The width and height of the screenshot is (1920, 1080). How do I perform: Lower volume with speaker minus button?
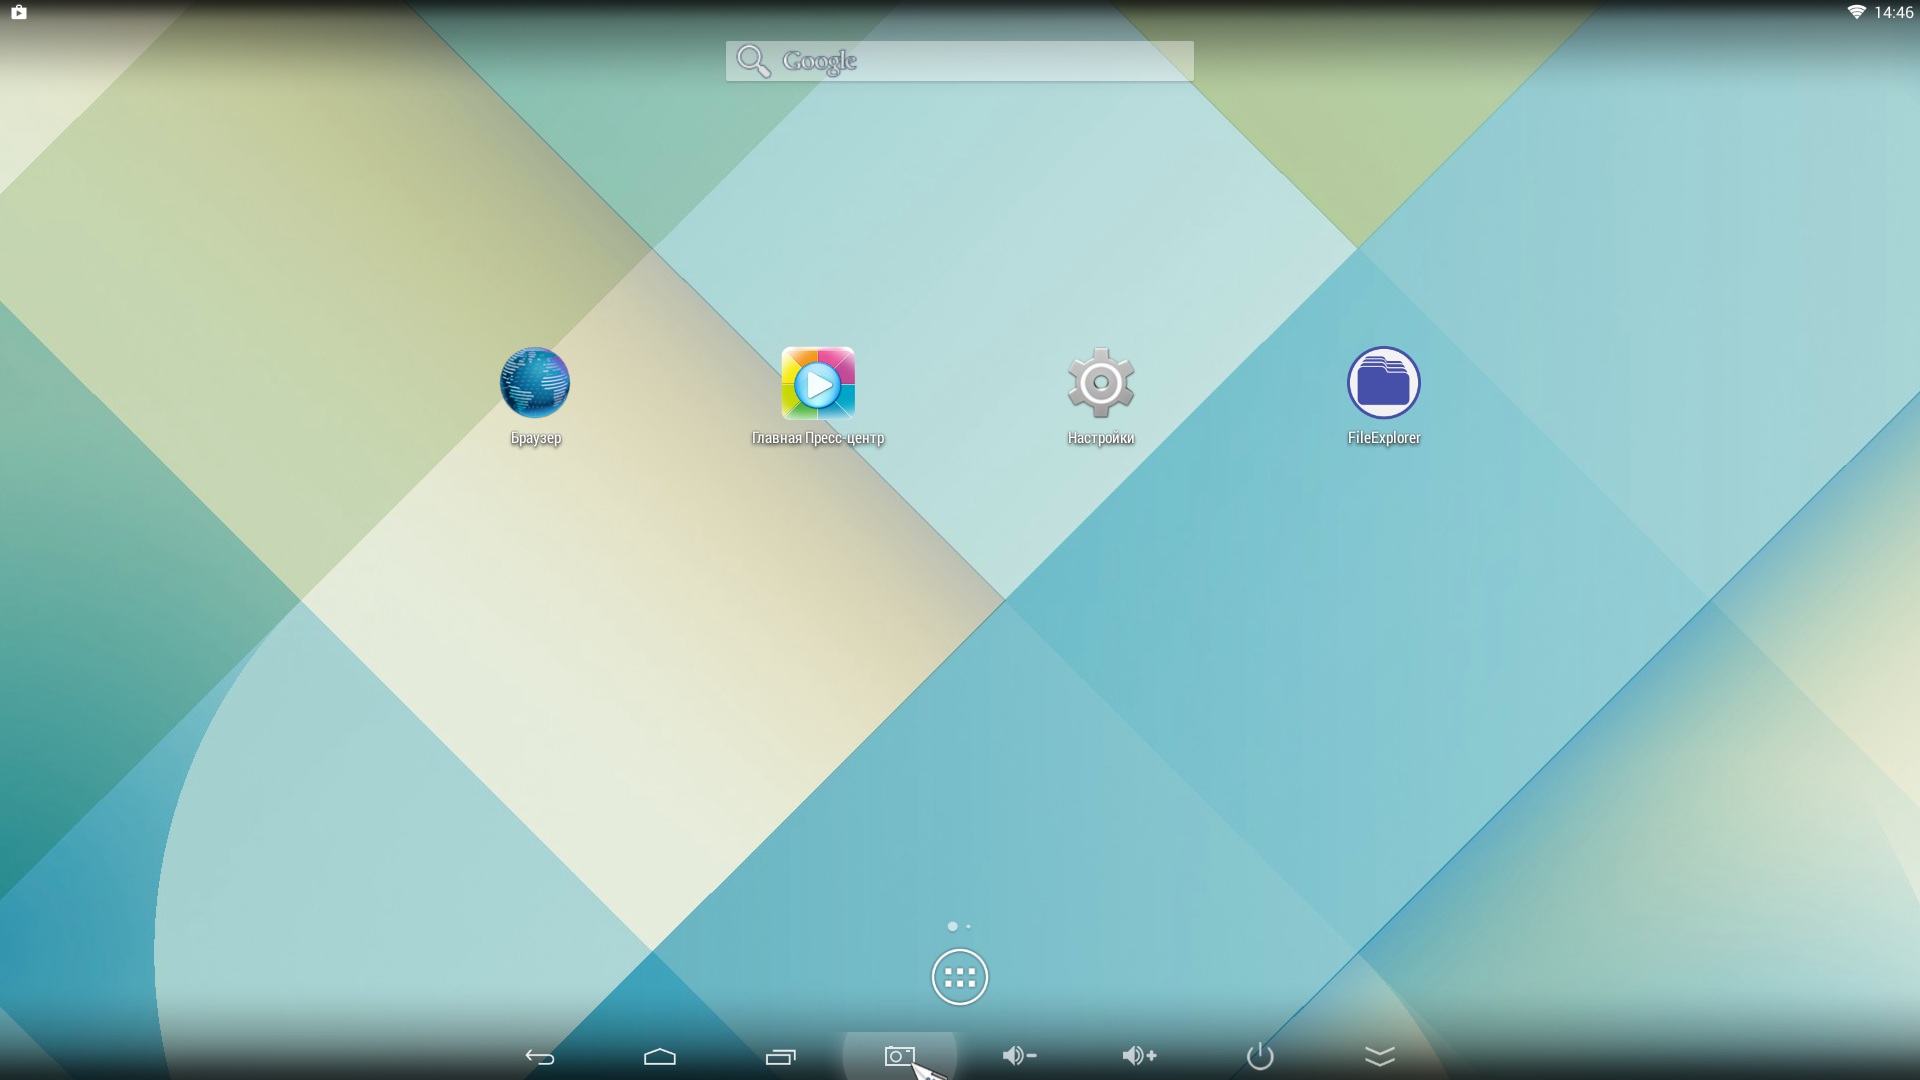click(1019, 1056)
